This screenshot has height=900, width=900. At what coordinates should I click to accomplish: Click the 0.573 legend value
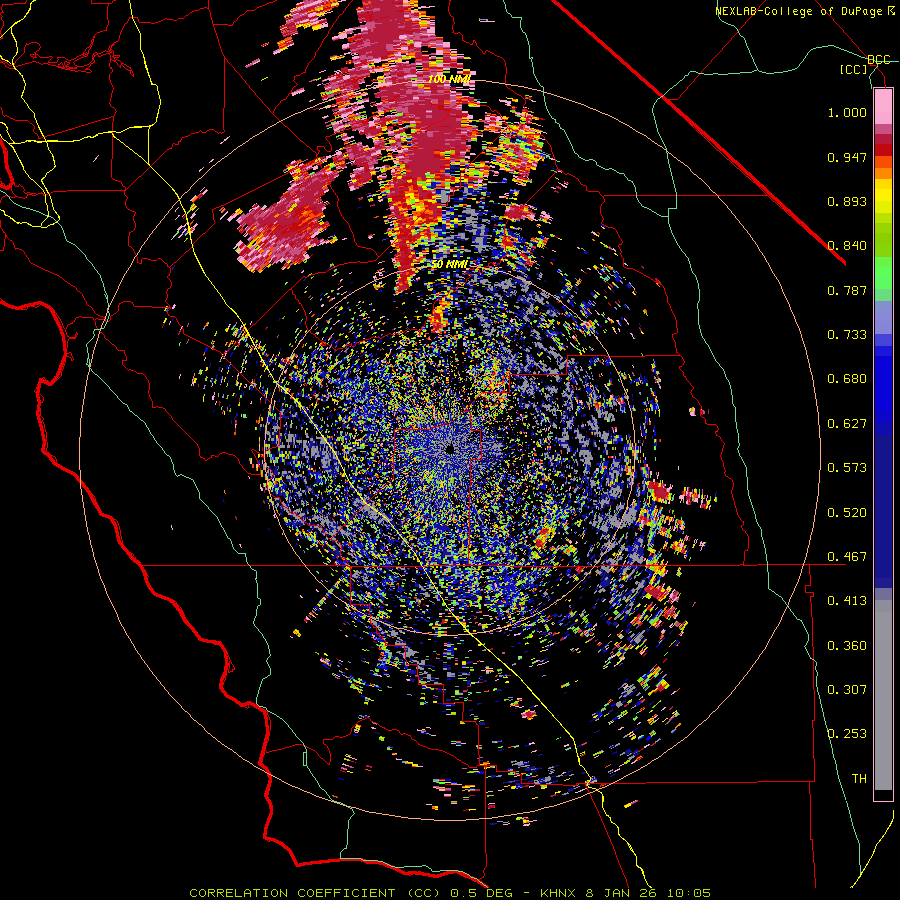click(847, 468)
